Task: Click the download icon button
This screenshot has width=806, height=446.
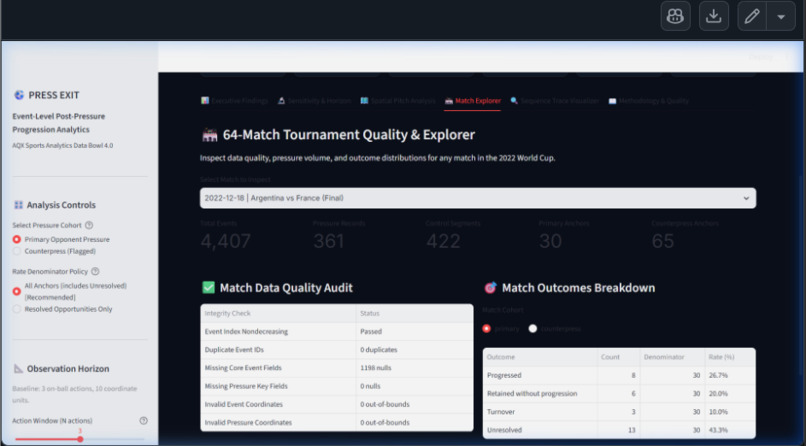Action: (x=713, y=16)
